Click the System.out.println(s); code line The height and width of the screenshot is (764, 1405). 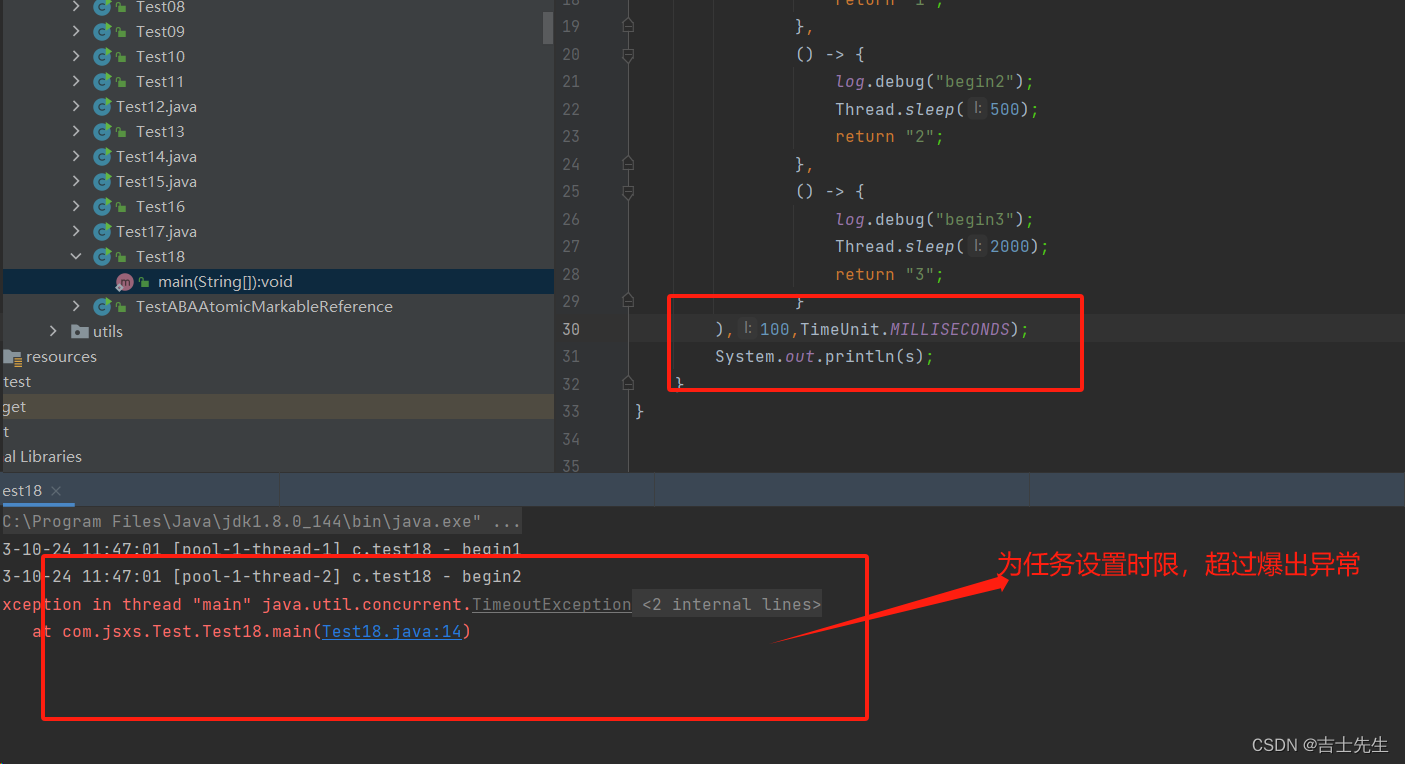[x=824, y=356]
